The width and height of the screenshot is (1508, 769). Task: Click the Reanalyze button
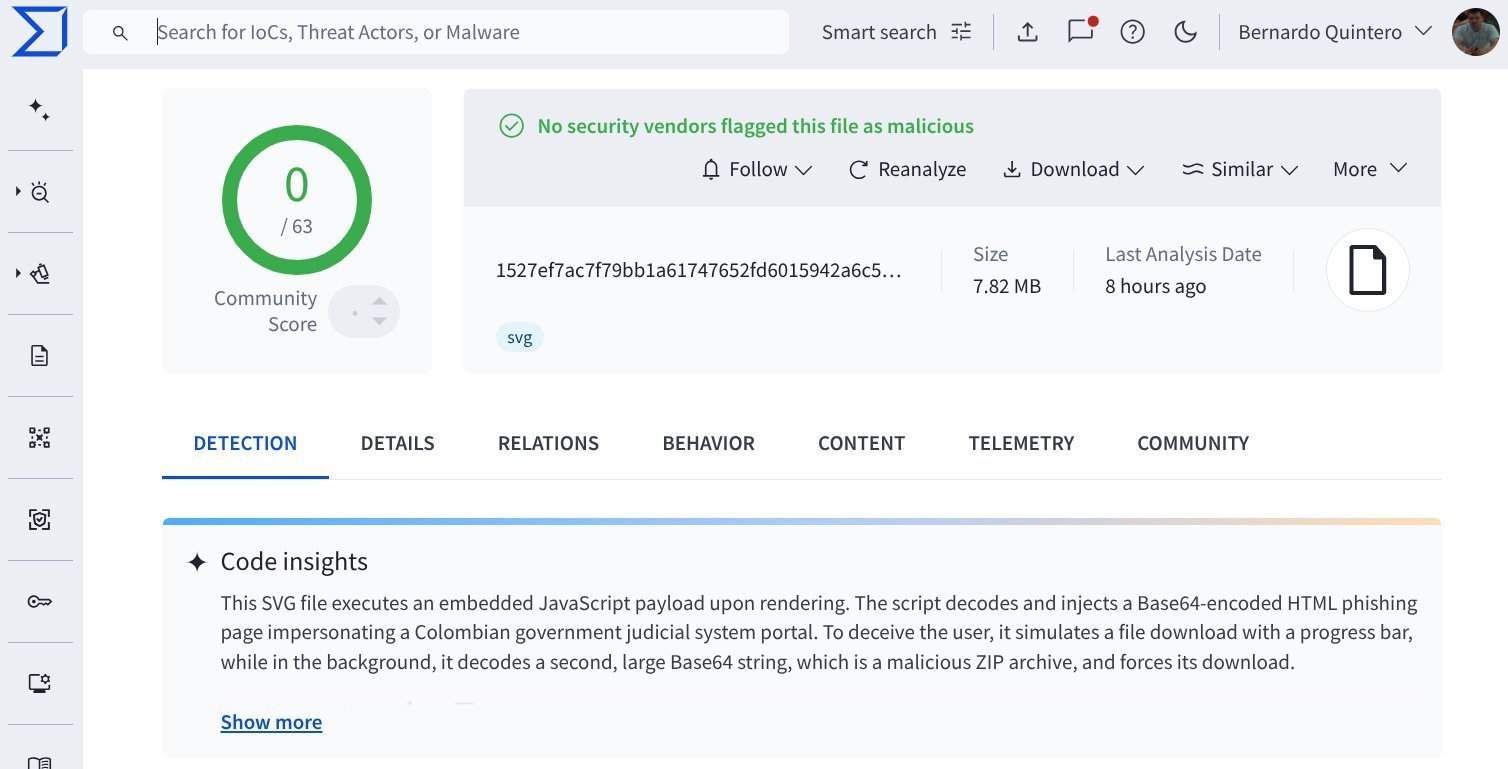(x=907, y=170)
